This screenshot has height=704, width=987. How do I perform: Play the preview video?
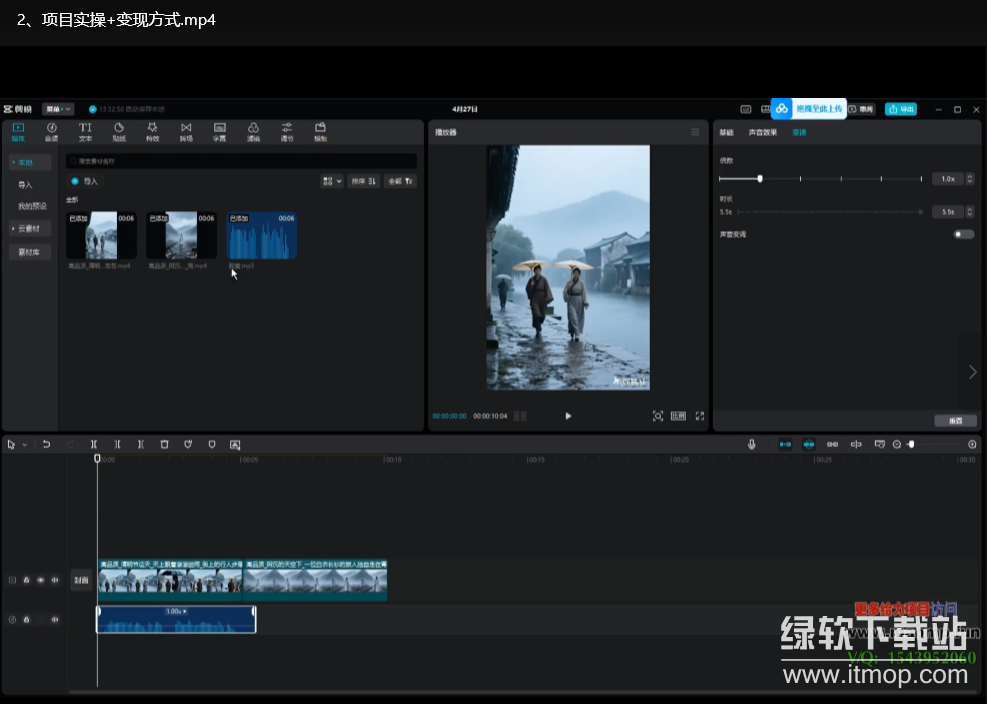568,416
